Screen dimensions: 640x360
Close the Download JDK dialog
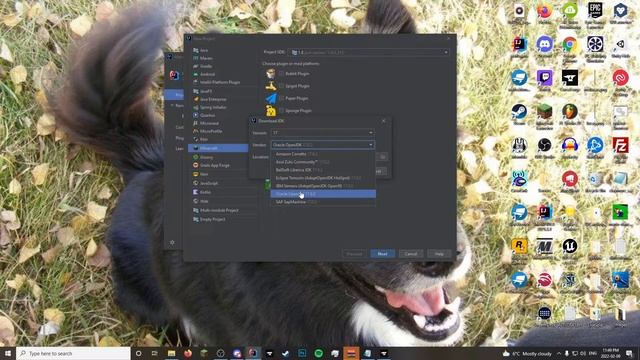tap(383, 121)
